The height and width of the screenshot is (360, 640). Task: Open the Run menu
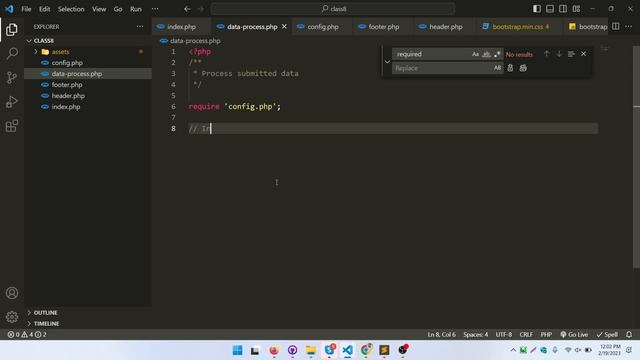pyautogui.click(x=136, y=9)
